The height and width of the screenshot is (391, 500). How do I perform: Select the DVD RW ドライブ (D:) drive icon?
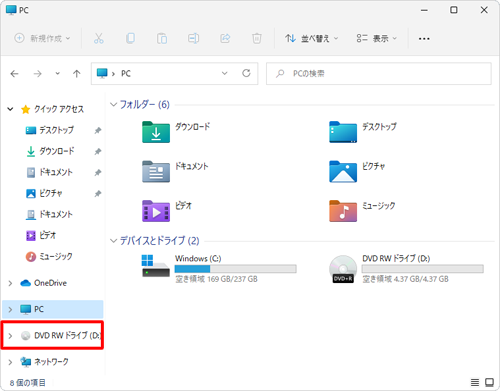[343, 269]
